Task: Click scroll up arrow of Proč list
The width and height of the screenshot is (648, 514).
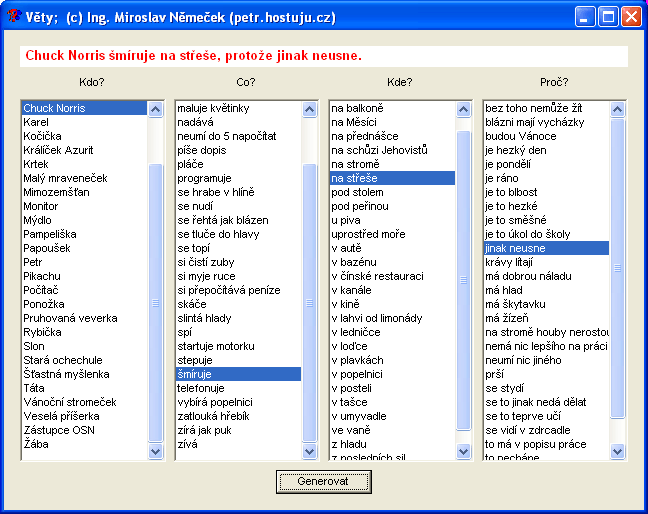Action: [x=617, y=109]
